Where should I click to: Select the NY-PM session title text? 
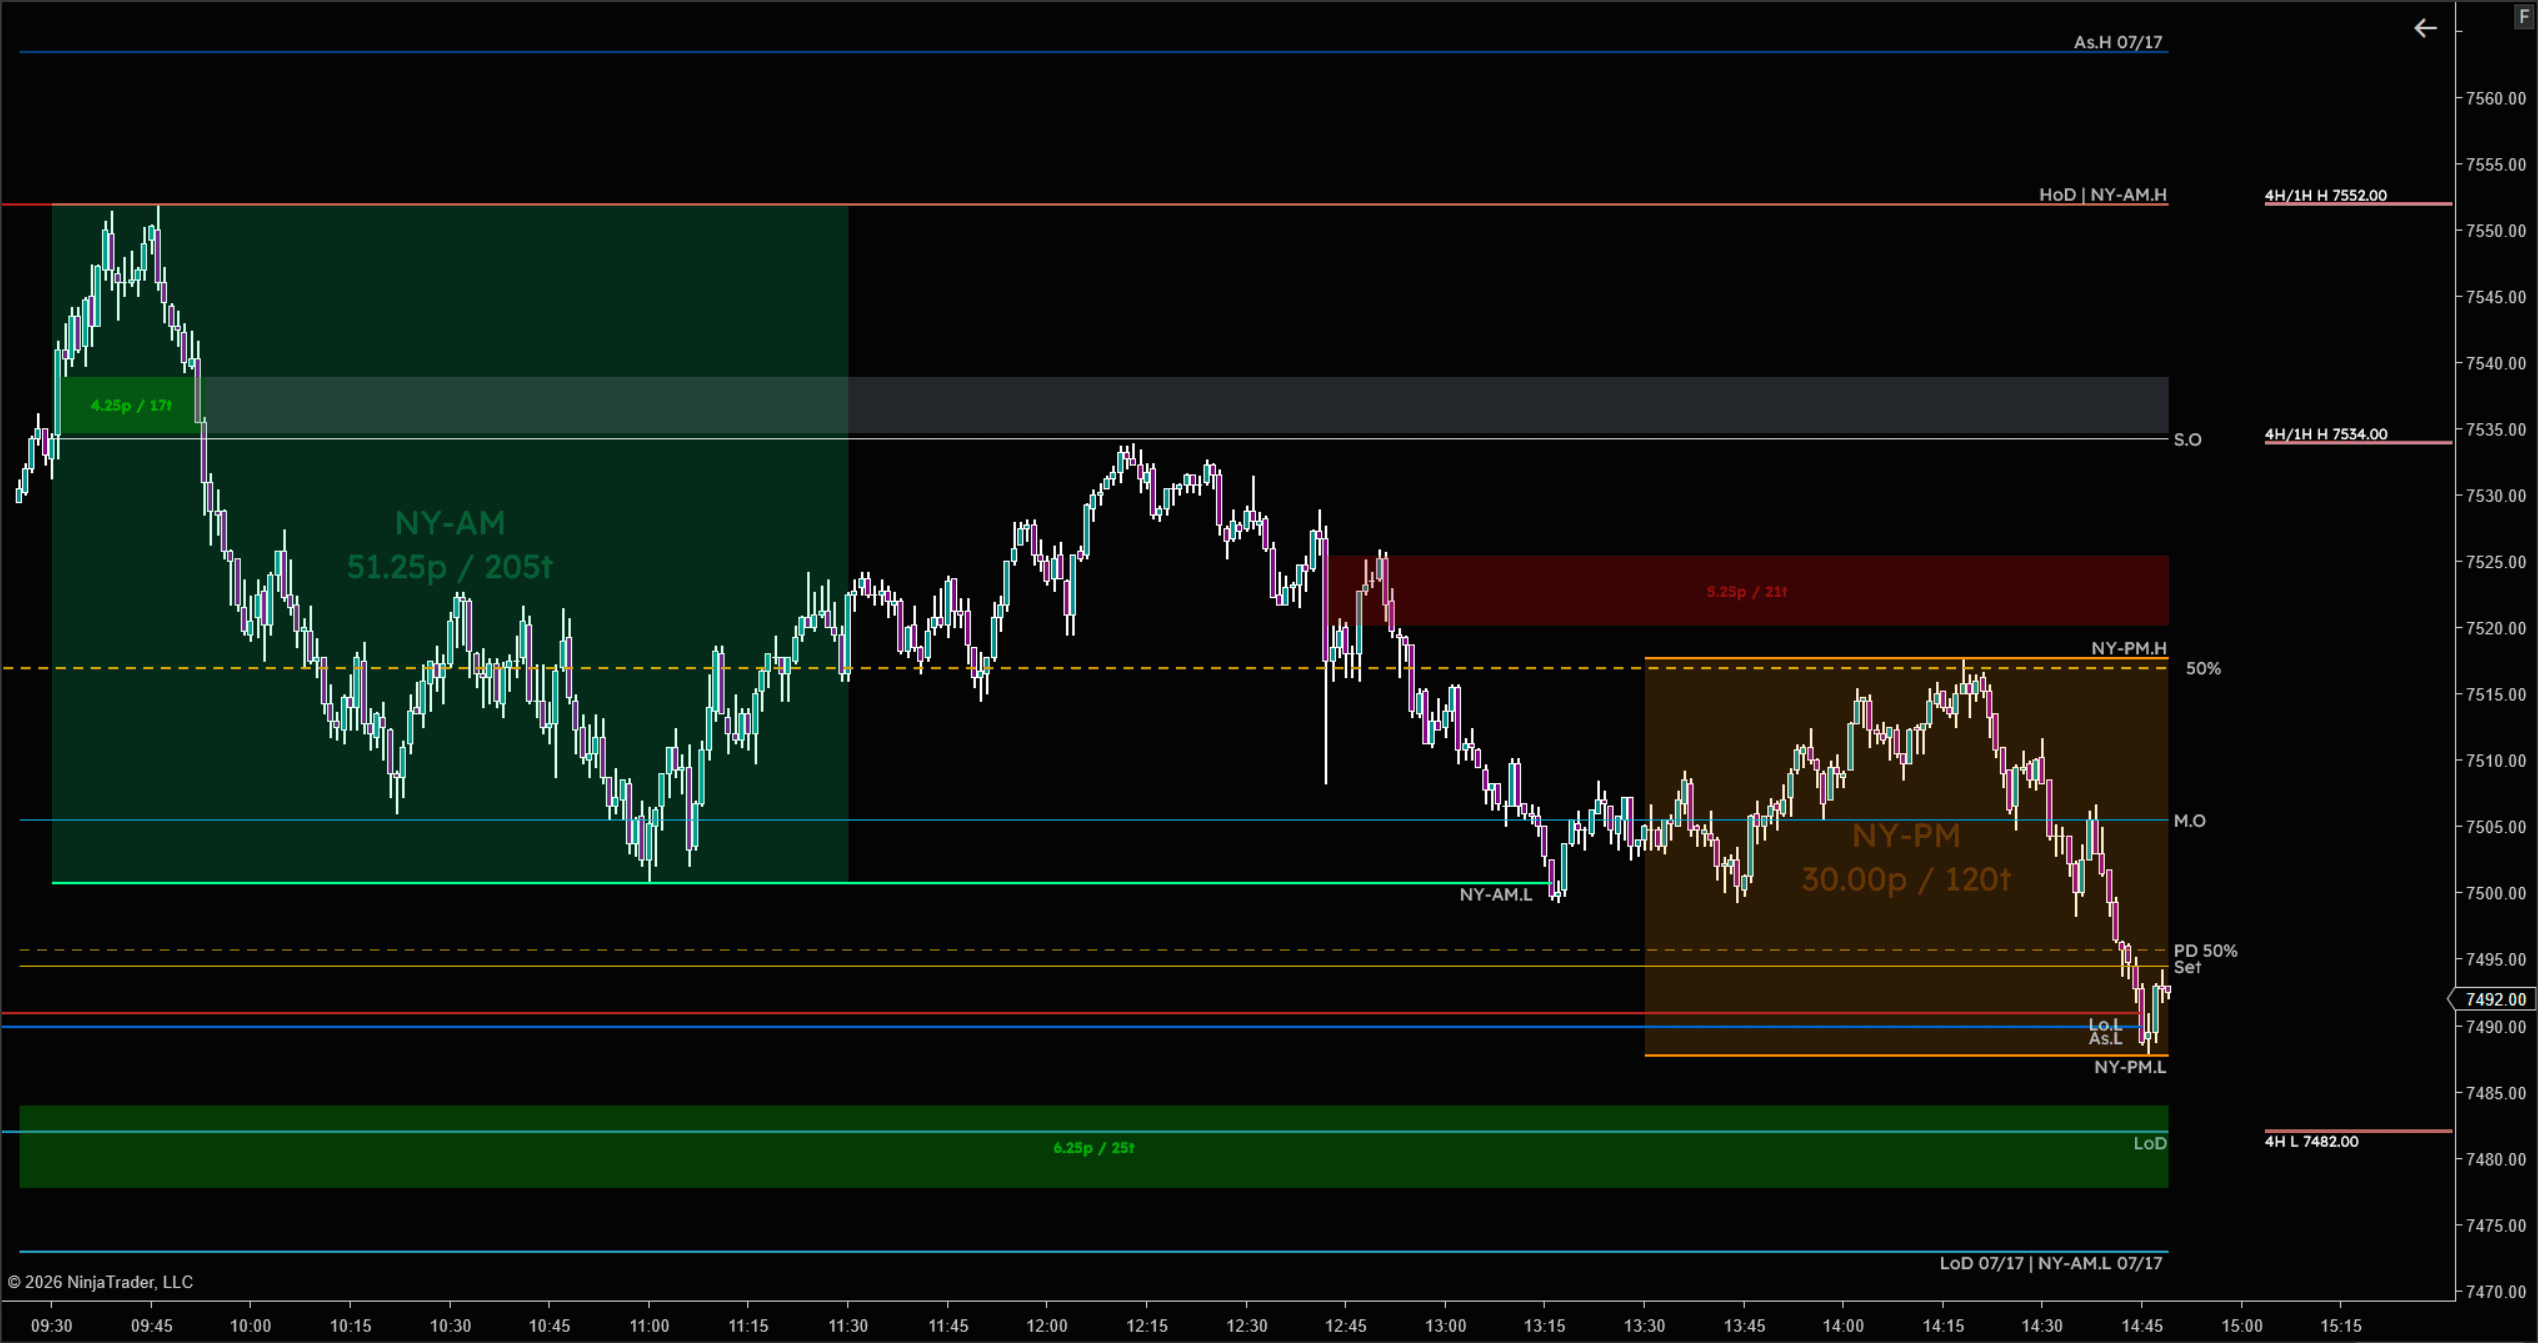click(1906, 836)
